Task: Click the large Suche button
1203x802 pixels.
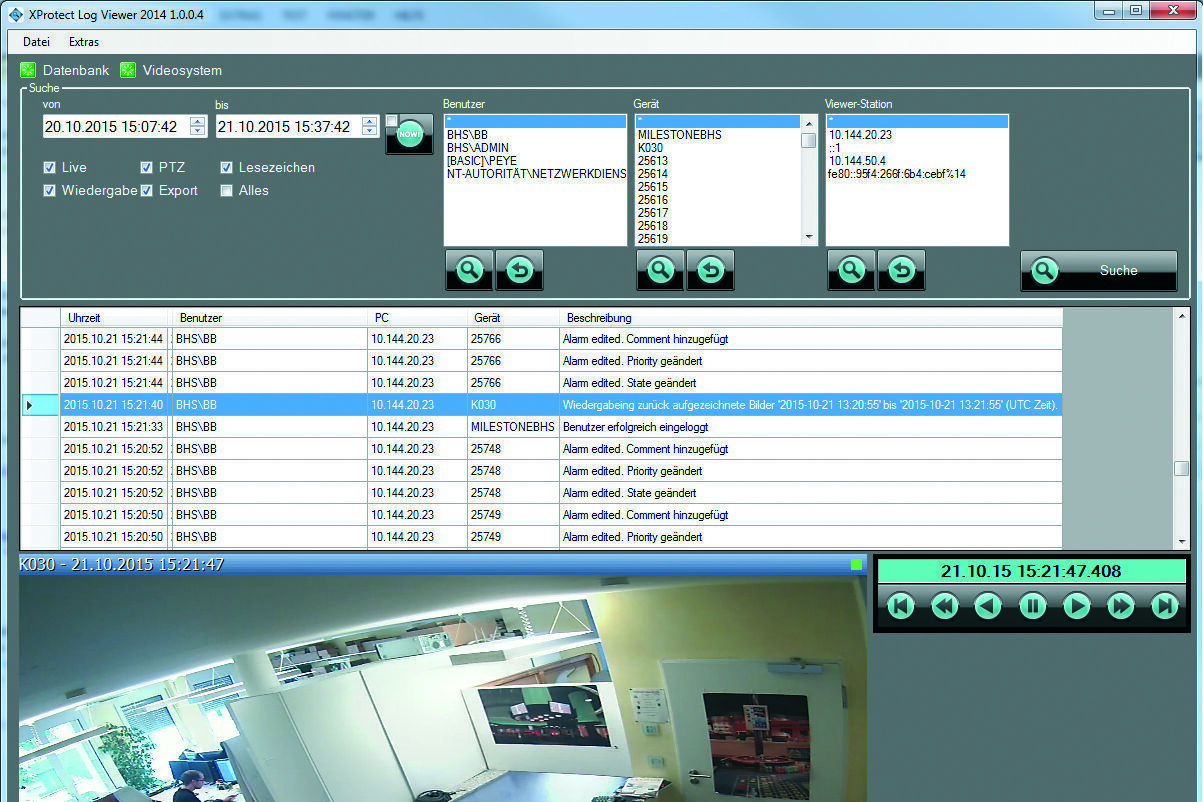Action: (x=1098, y=270)
